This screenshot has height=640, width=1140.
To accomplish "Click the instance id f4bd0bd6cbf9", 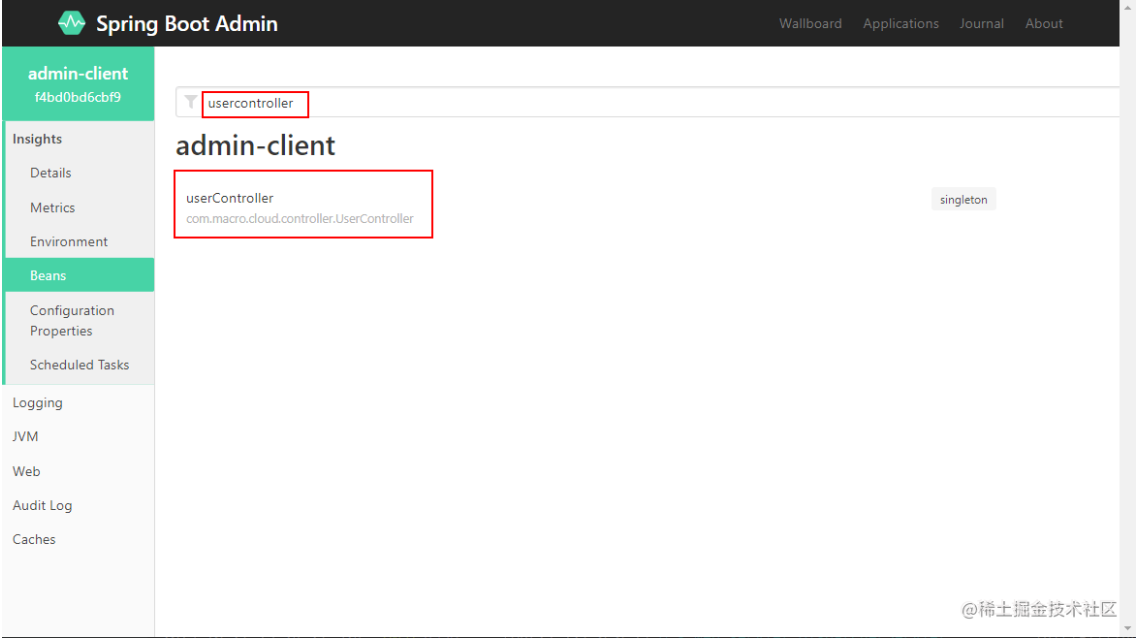I will (78, 97).
